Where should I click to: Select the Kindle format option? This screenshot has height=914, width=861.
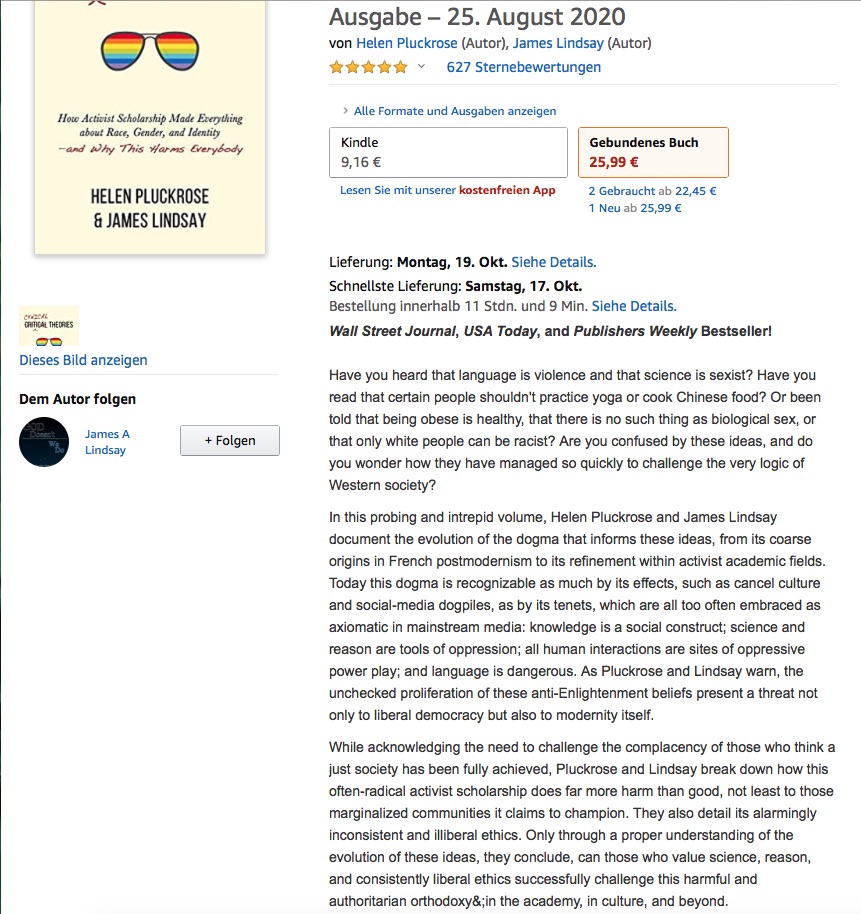(x=448, y=152)
